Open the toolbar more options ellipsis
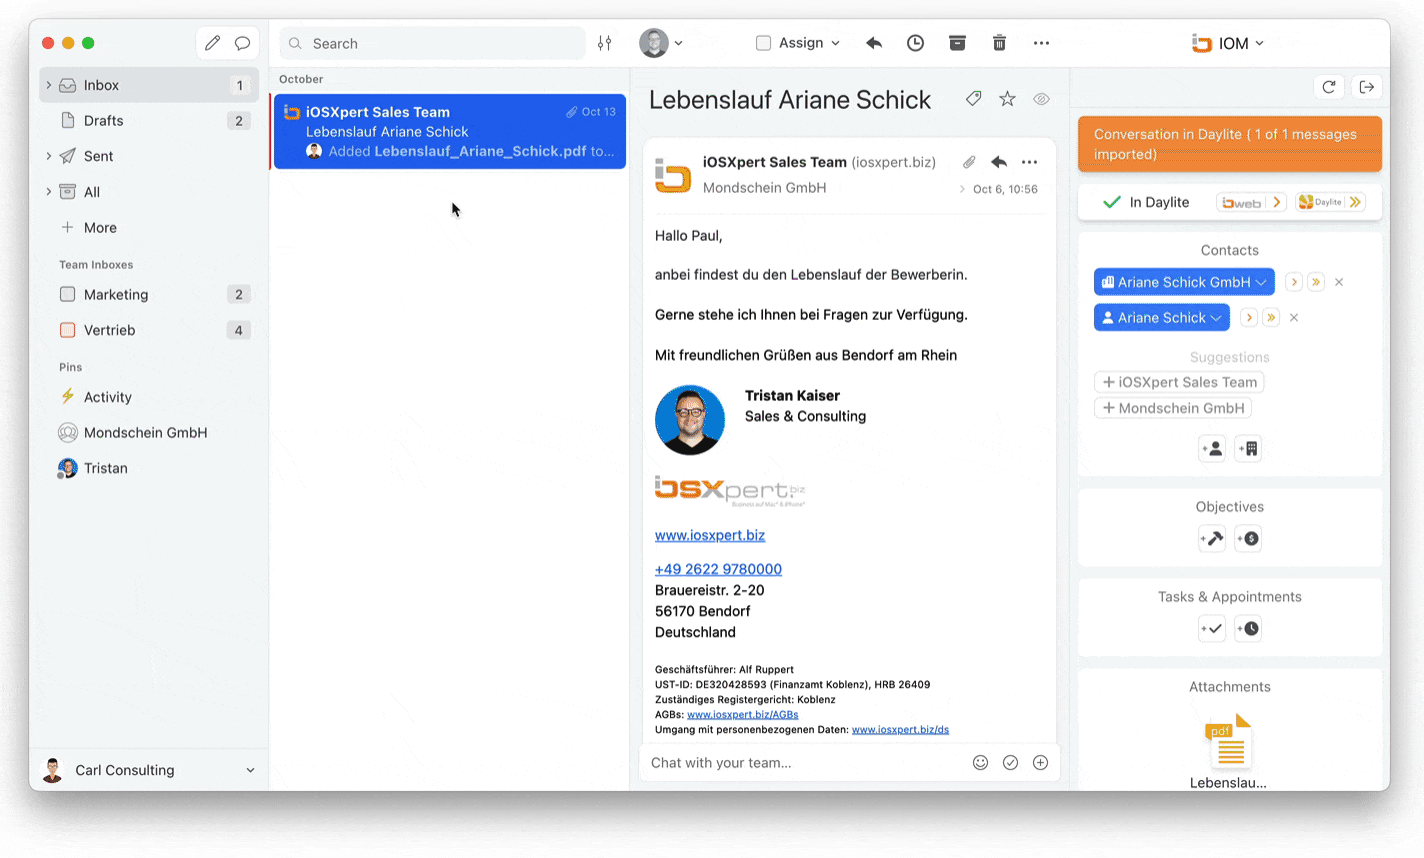Viewport: 1424px width, 858px height. point(1041,43)
